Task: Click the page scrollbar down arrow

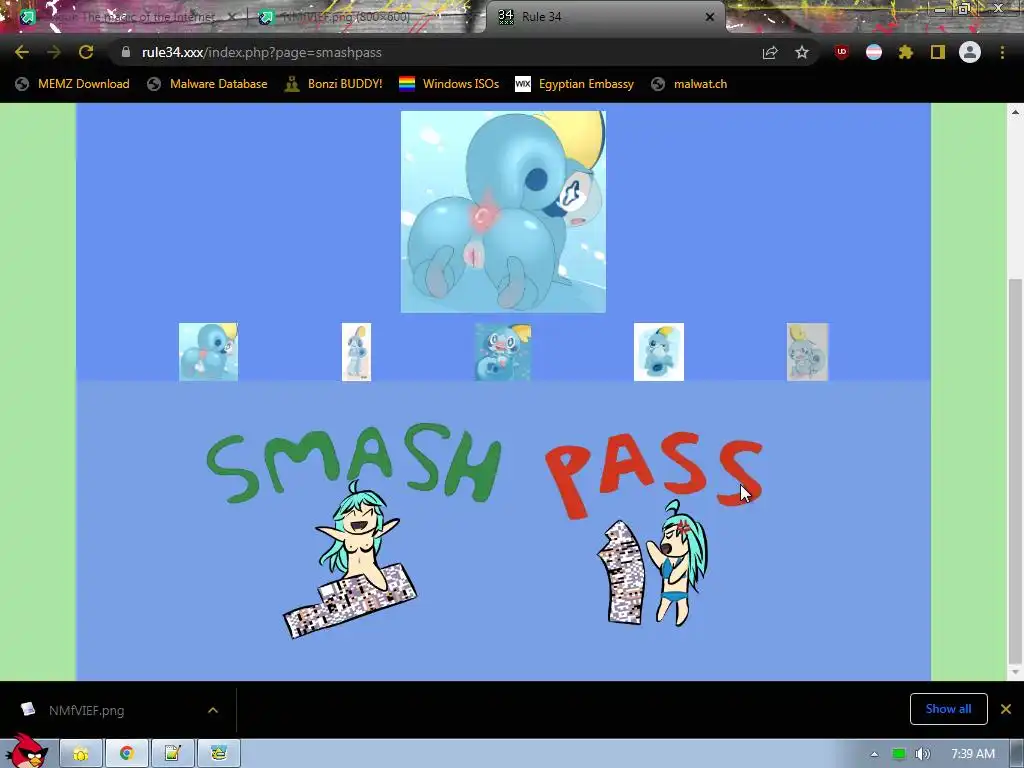Action: (1015, 671)
